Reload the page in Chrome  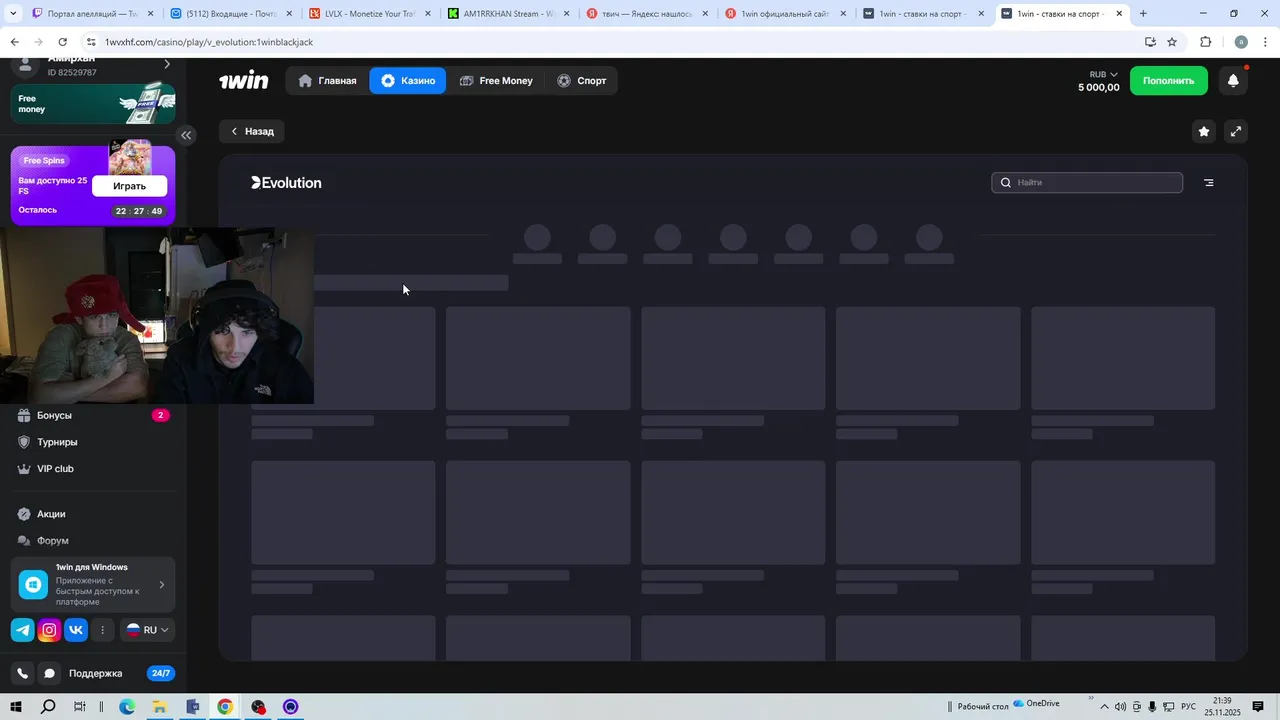click(x=62, y=42)
